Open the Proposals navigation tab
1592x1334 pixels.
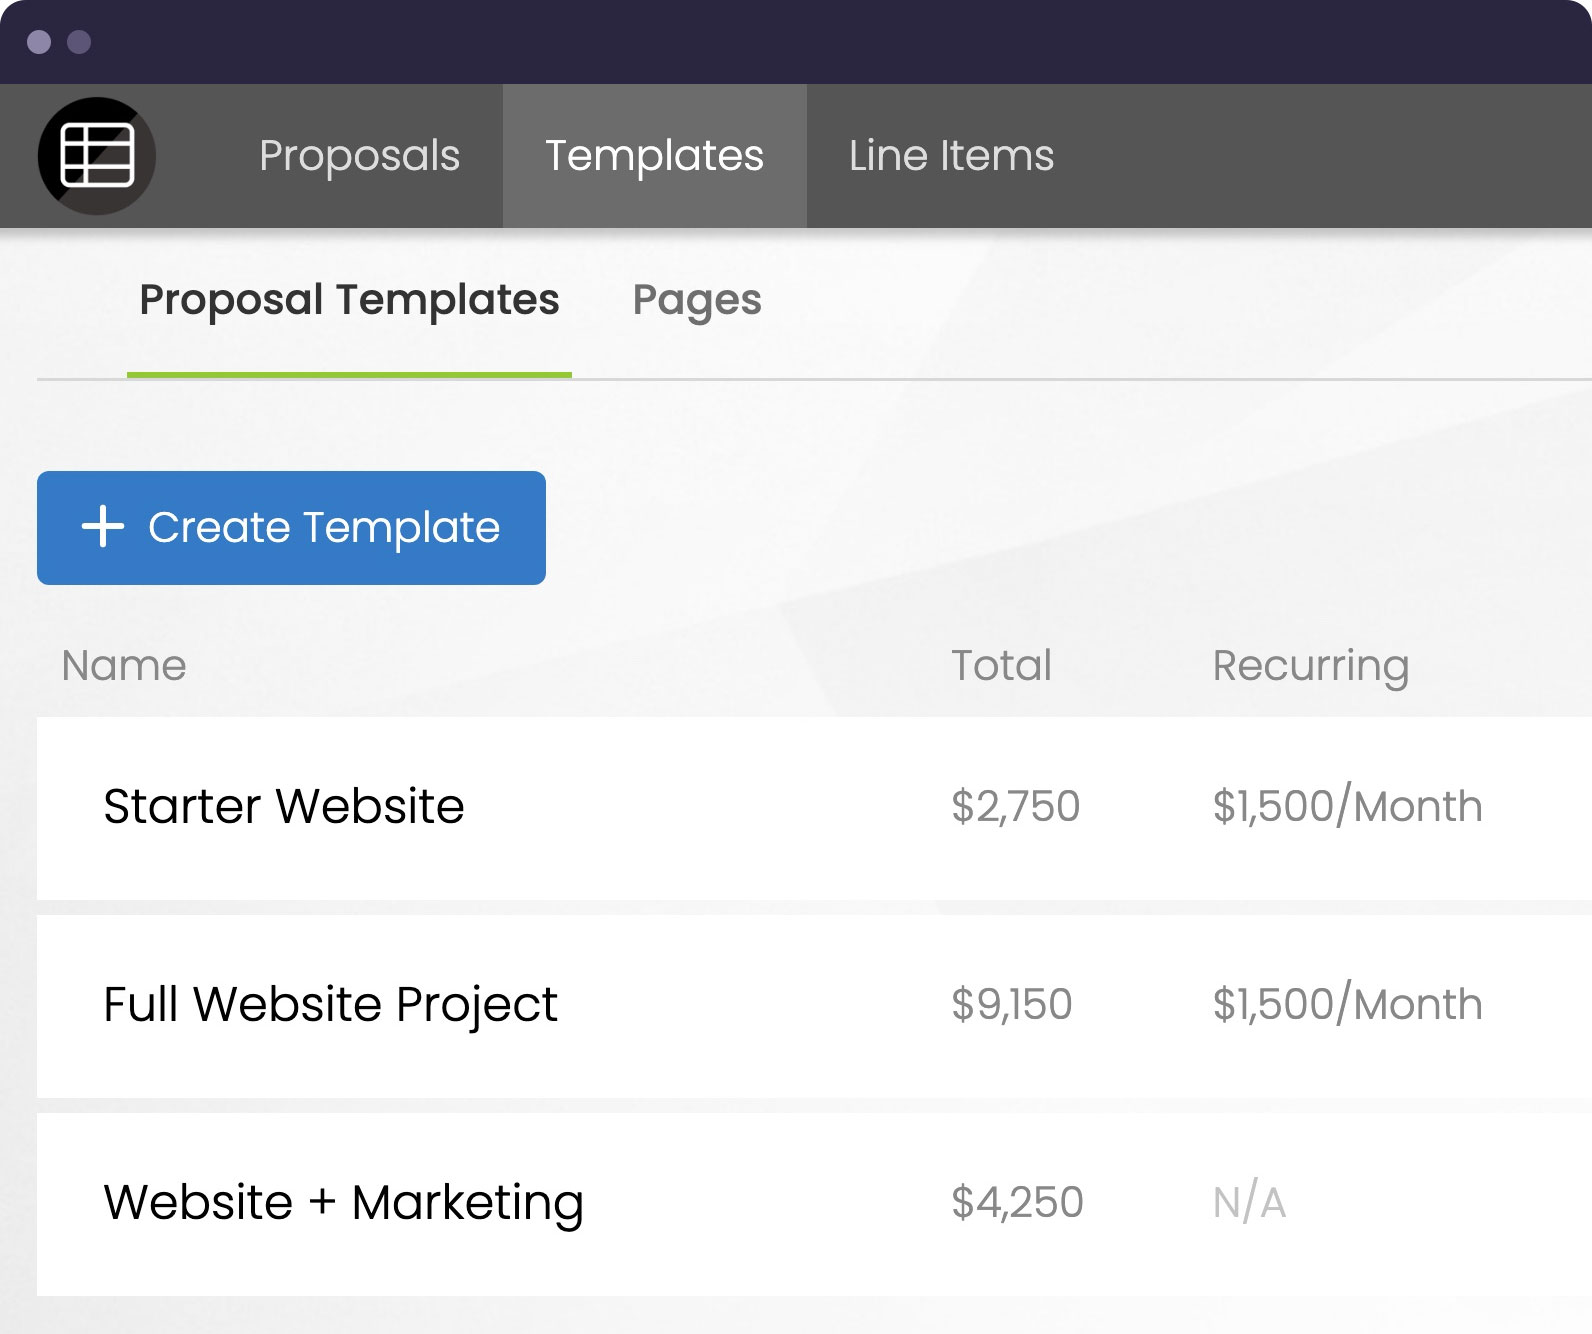tap(359, 155)
